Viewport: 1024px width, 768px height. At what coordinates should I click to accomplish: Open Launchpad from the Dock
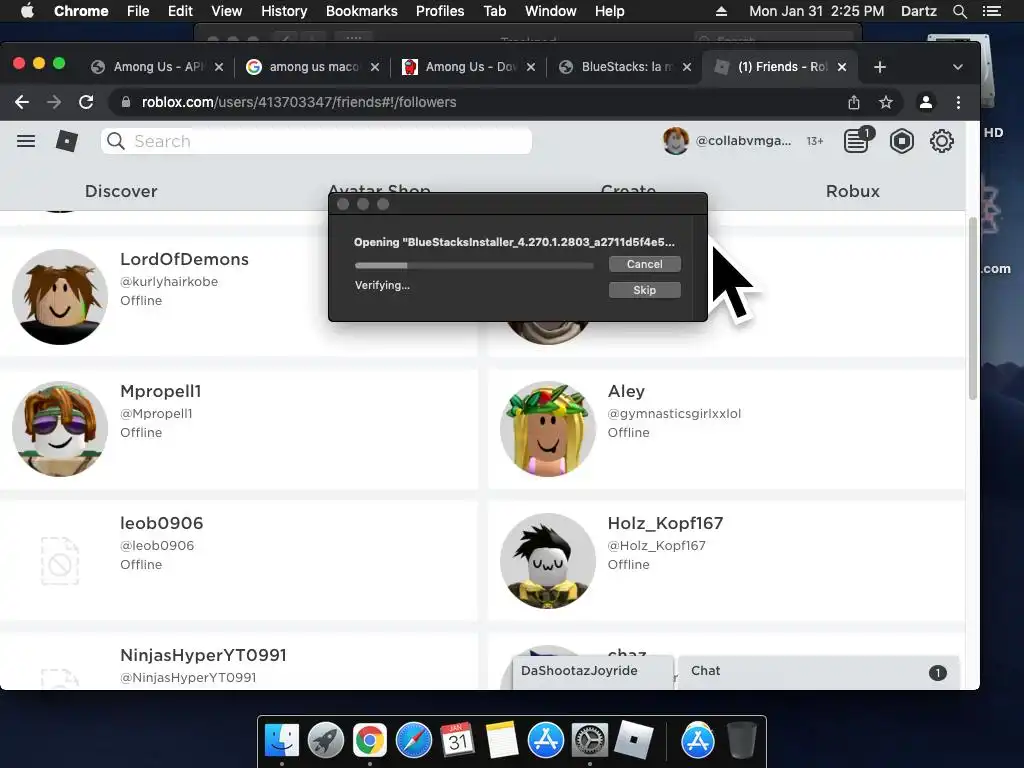[326, 740]
